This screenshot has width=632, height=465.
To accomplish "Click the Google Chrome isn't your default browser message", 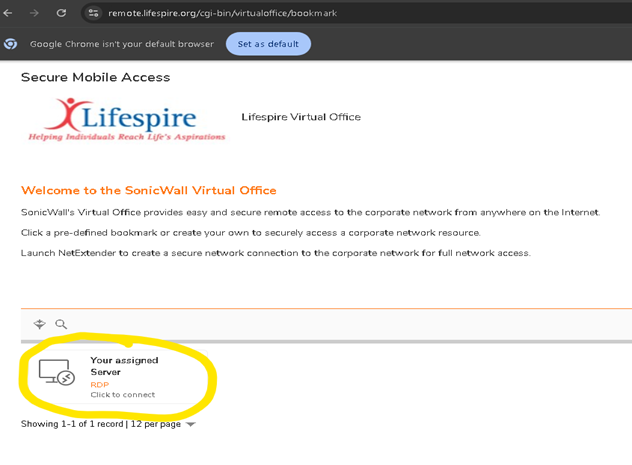I will [122, 44].
